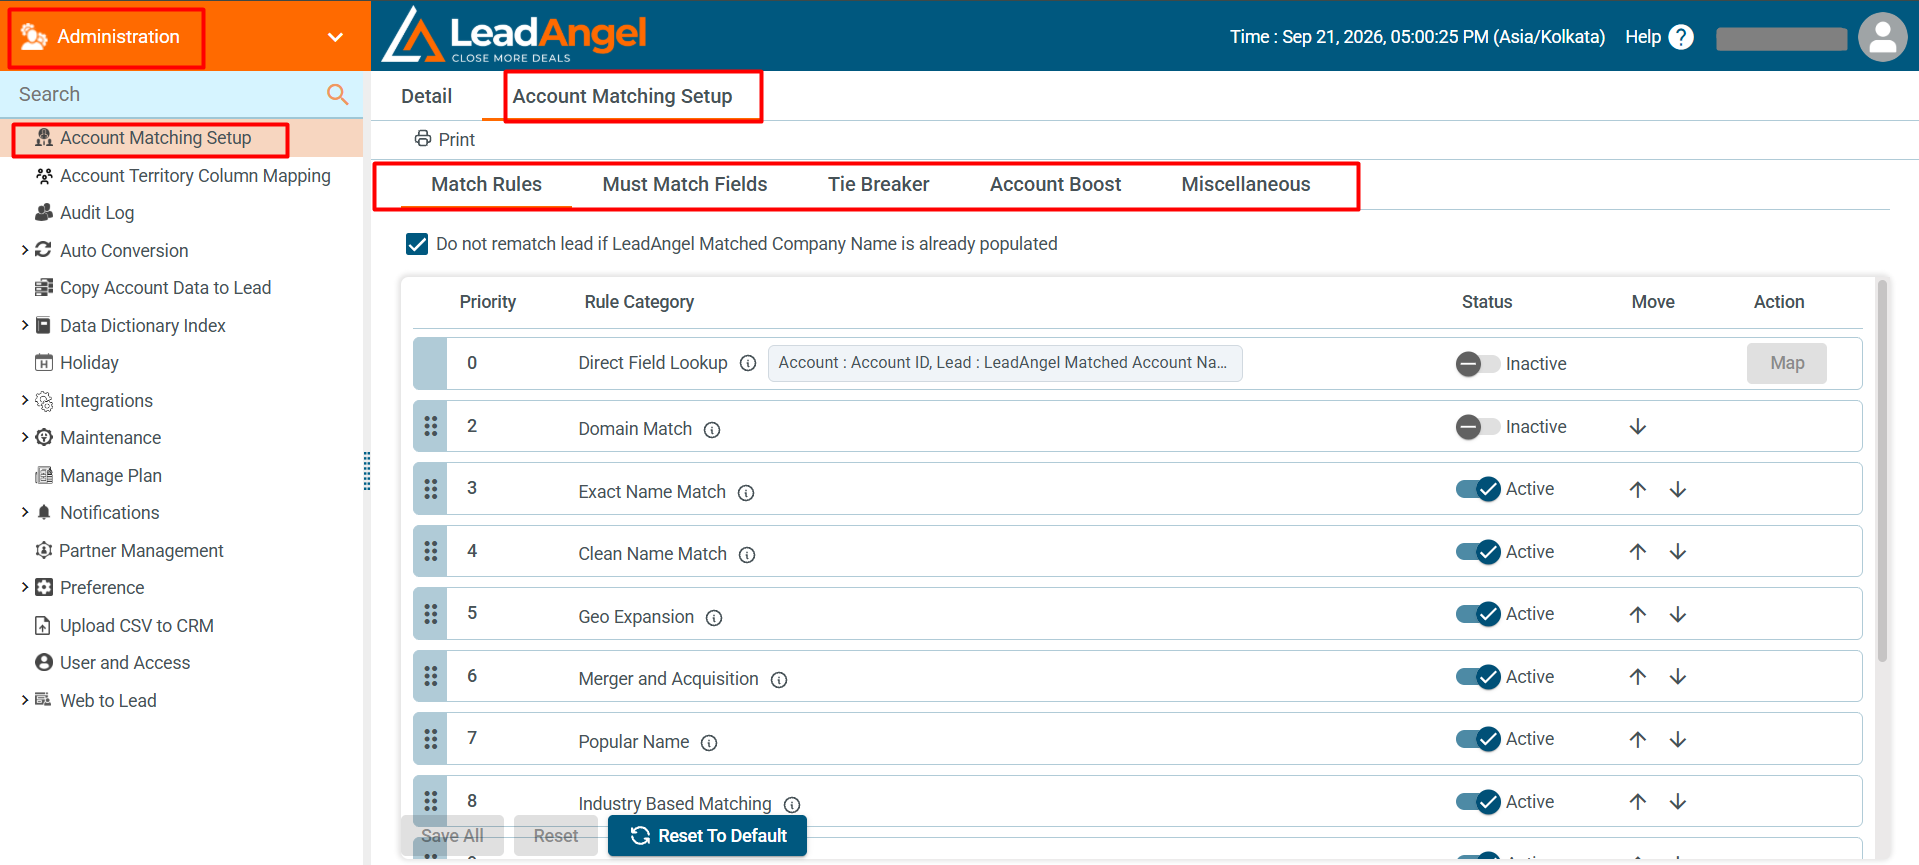The height and width of the screenshot is (865, 1919).
Task: Click the sidebar Search input field
Action: 165,94
